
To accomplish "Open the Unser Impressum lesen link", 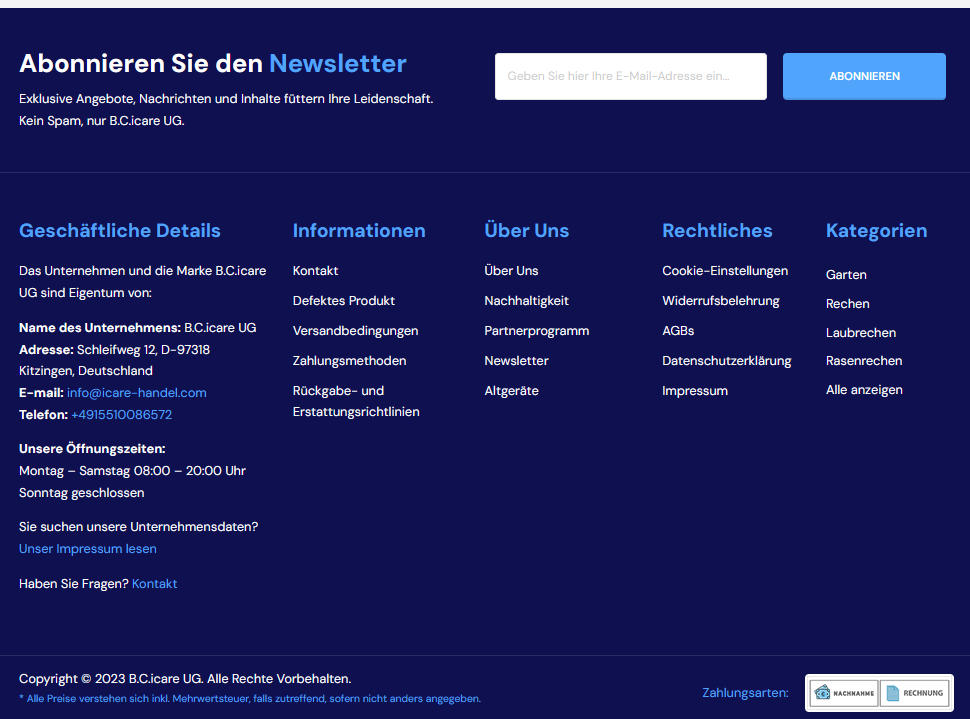I will click(x=88, y=549).
